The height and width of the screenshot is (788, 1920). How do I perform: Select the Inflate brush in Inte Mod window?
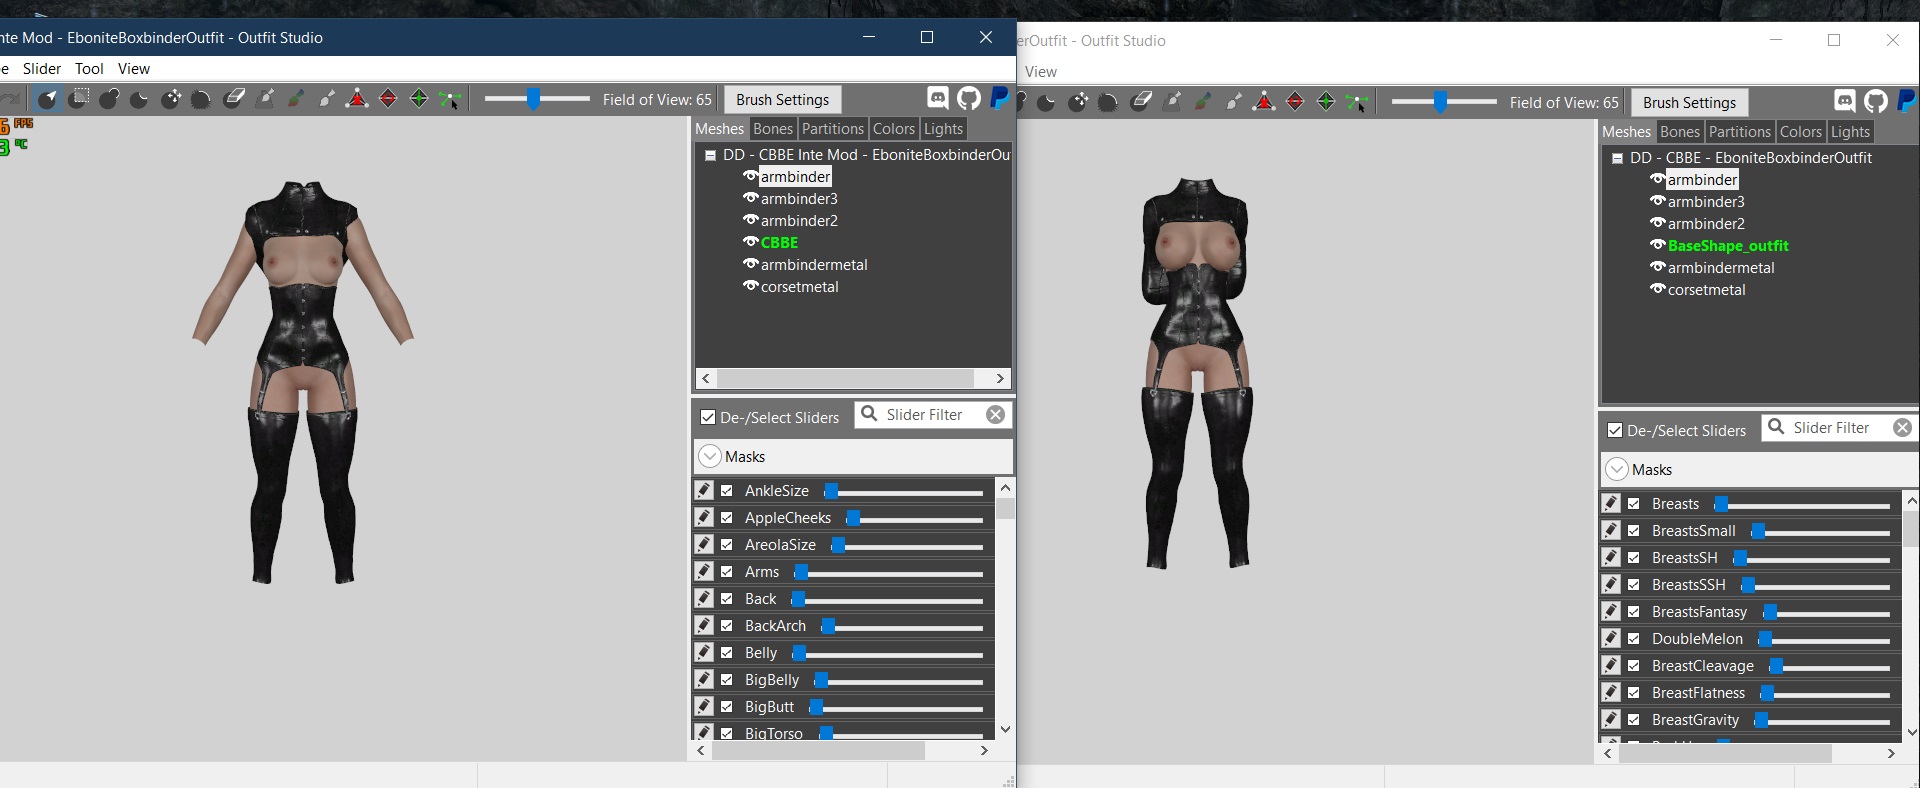click(x=109, y=98)
